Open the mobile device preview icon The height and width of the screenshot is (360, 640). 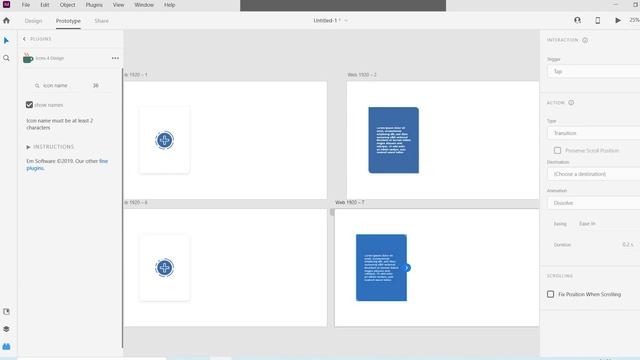pyautogui.click(x=598, y=20)
